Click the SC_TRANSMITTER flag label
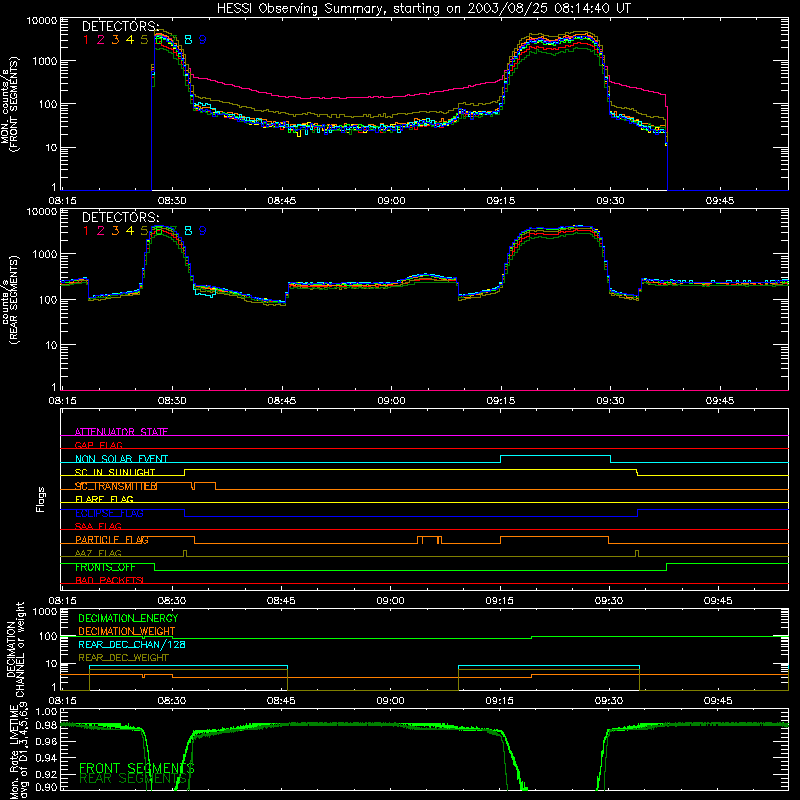Screen dimensions: 800x800 (x=116, y=486)
